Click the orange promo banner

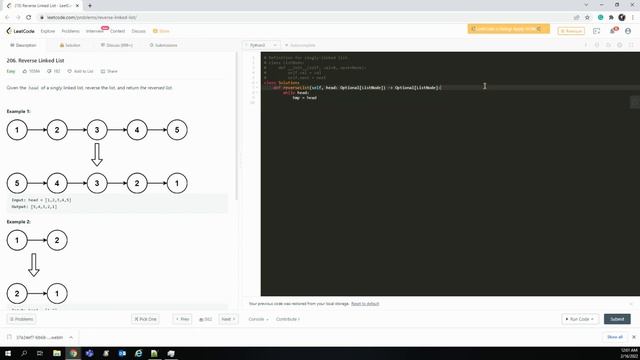pos(509,29)
